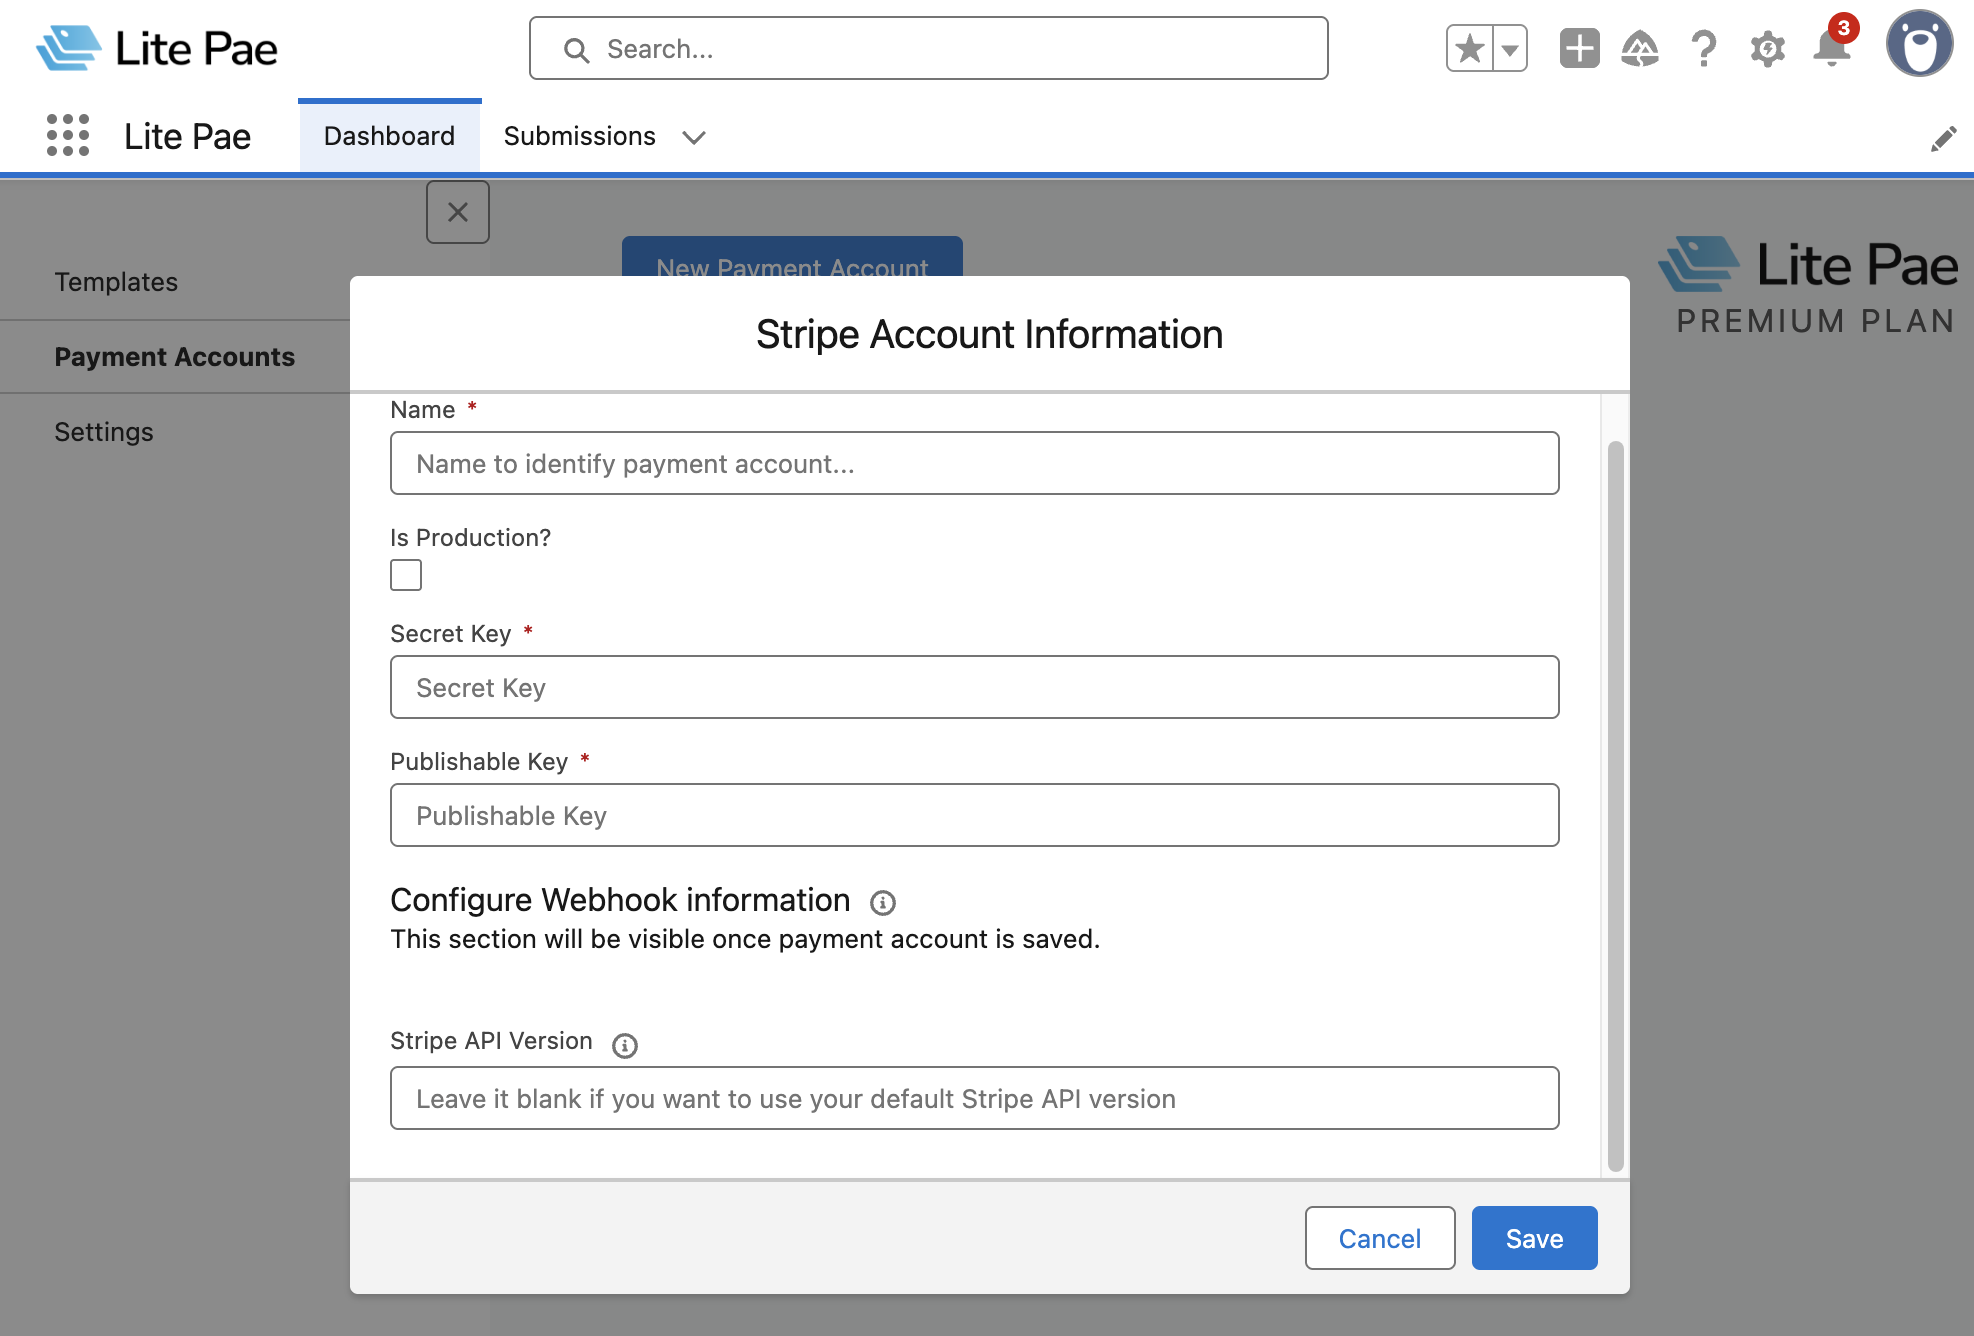Show Configure Webhook information info tooltip
1974x1336 pixels.
pyautogui.click(x=882, y=903)
